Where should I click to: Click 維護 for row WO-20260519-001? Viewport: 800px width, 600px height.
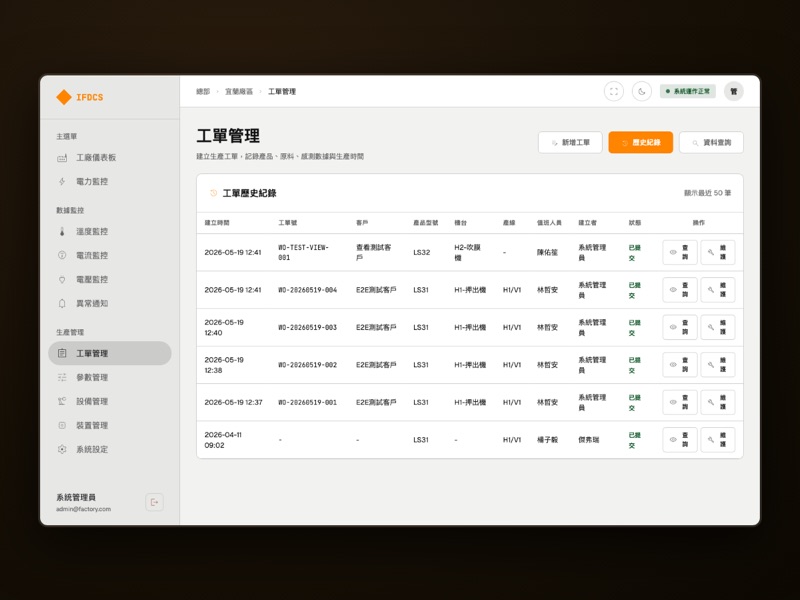(x=718, y=403)
